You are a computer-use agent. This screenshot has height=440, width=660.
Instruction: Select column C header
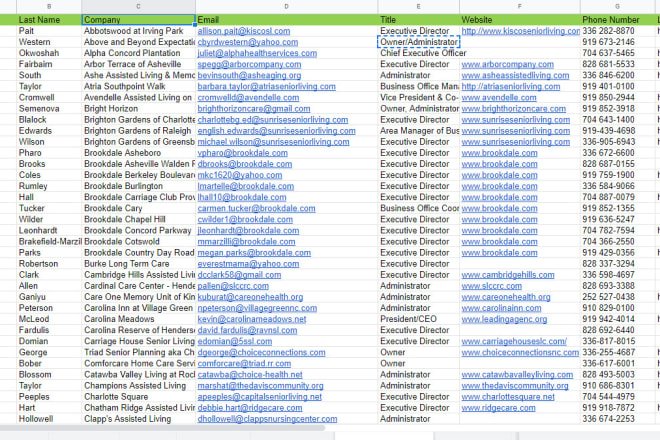click(138, 6)
